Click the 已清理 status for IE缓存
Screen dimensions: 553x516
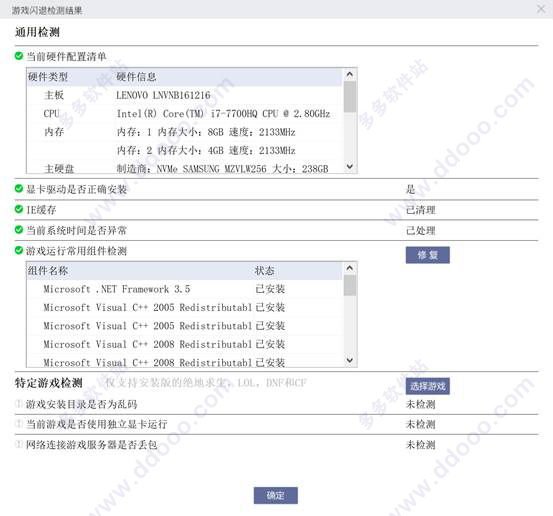tap(420, 210)
